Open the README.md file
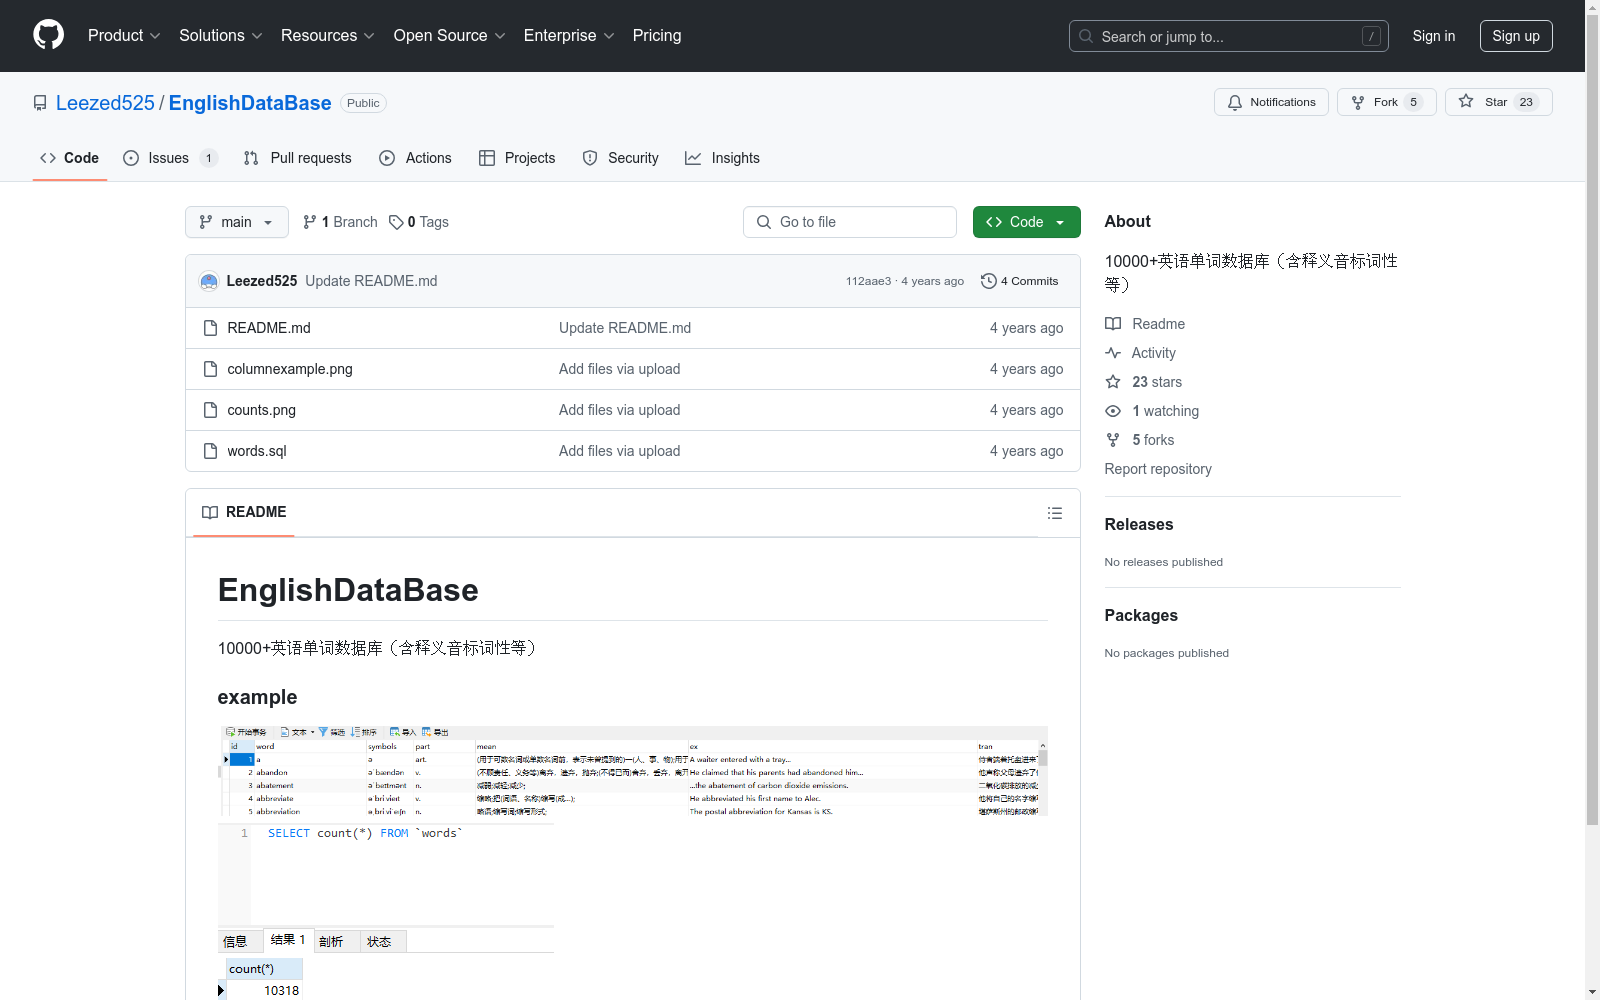1600x1000 pixels. pos(269,328)
